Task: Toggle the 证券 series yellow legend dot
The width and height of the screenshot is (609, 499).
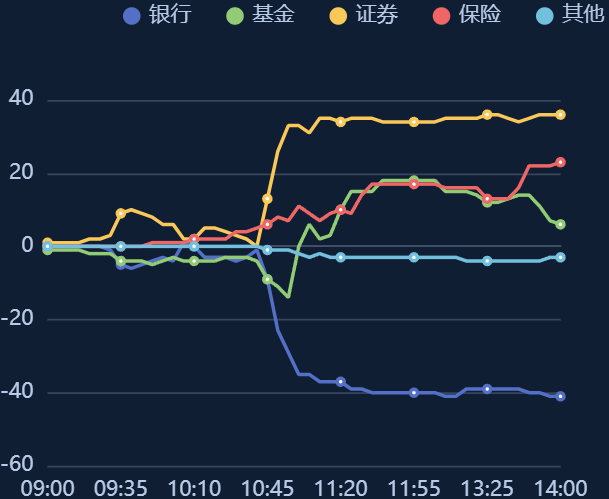Action: pos(338,16)
